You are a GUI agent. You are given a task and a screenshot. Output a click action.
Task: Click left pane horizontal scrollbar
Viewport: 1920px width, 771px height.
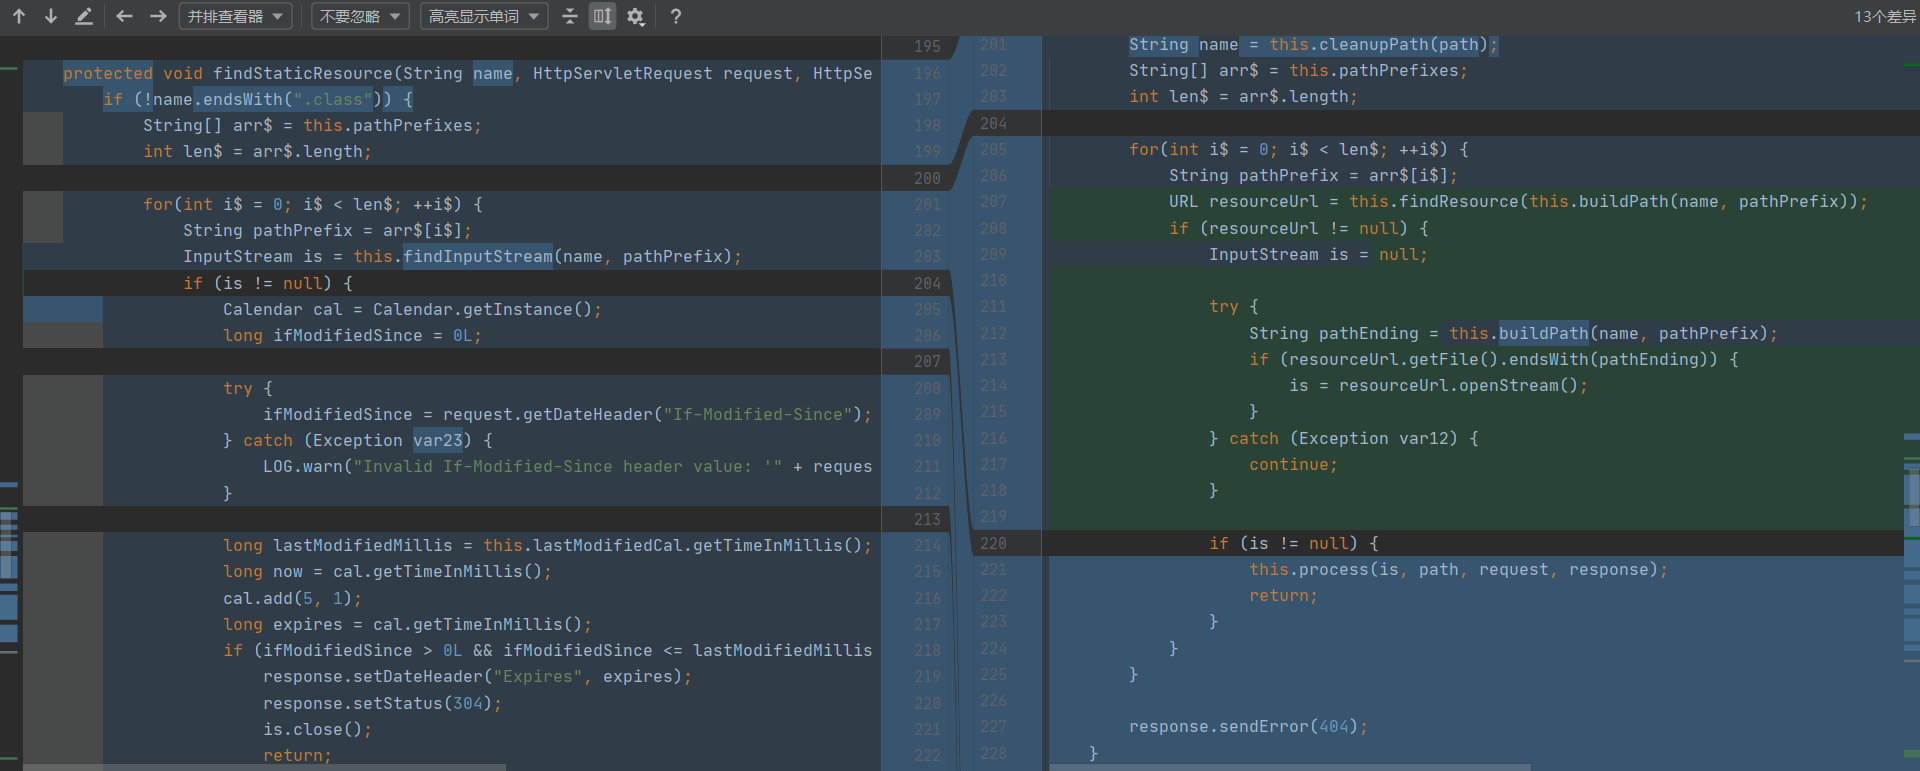pos(265,767)
